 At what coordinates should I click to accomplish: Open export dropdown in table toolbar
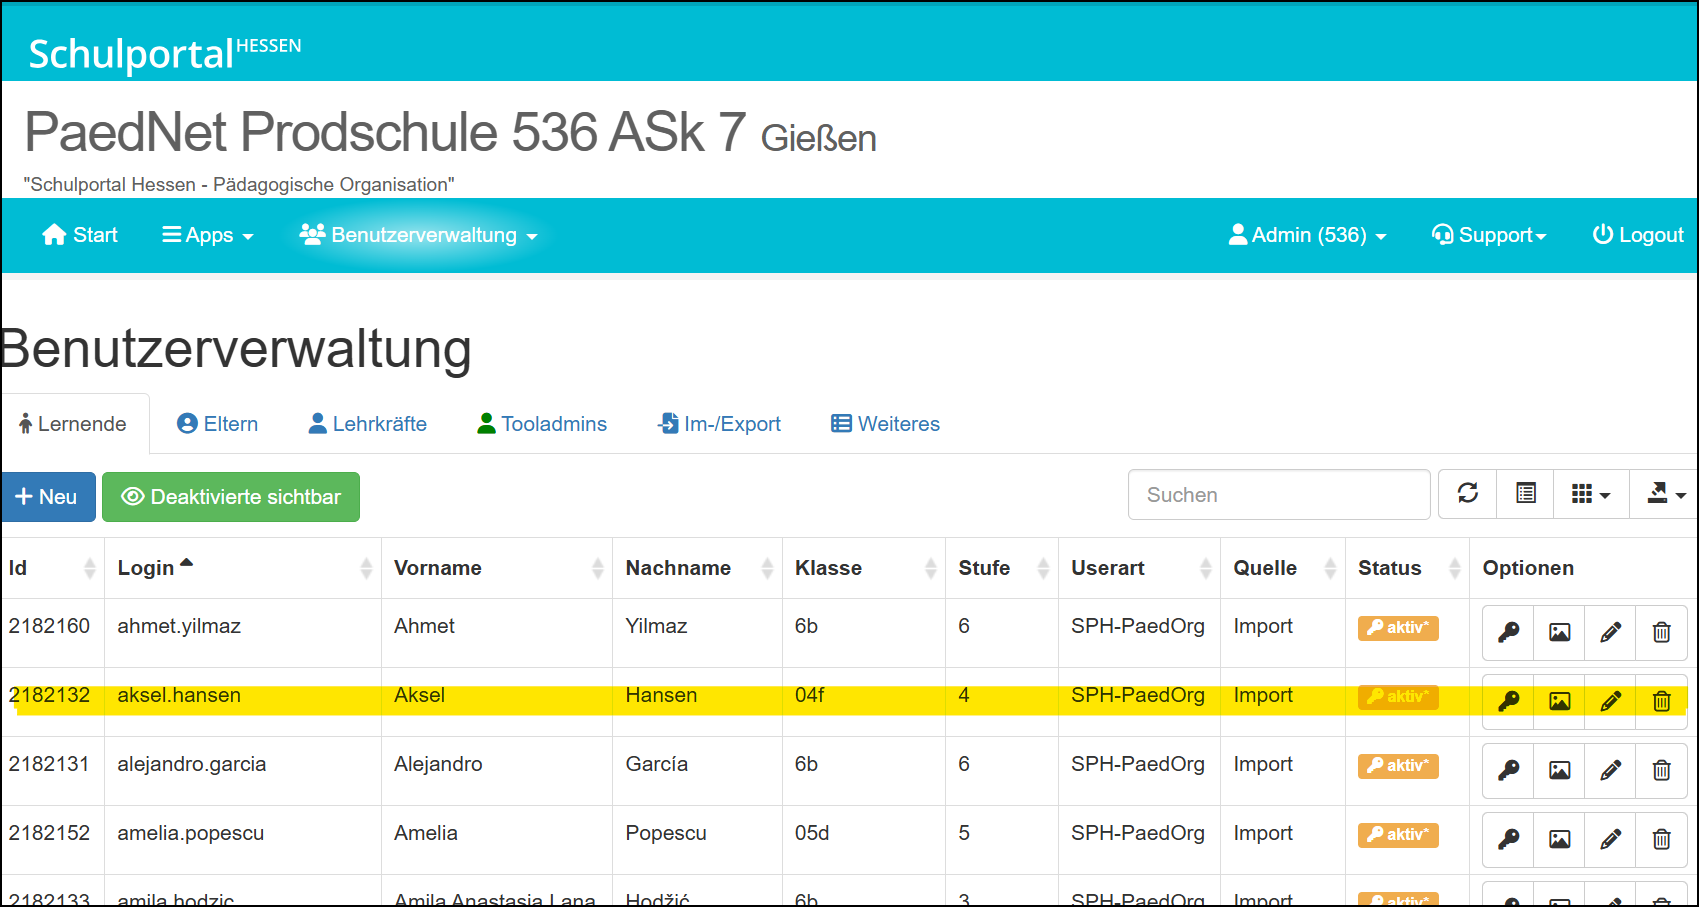pyautogui.click(x=1665, y=494)
